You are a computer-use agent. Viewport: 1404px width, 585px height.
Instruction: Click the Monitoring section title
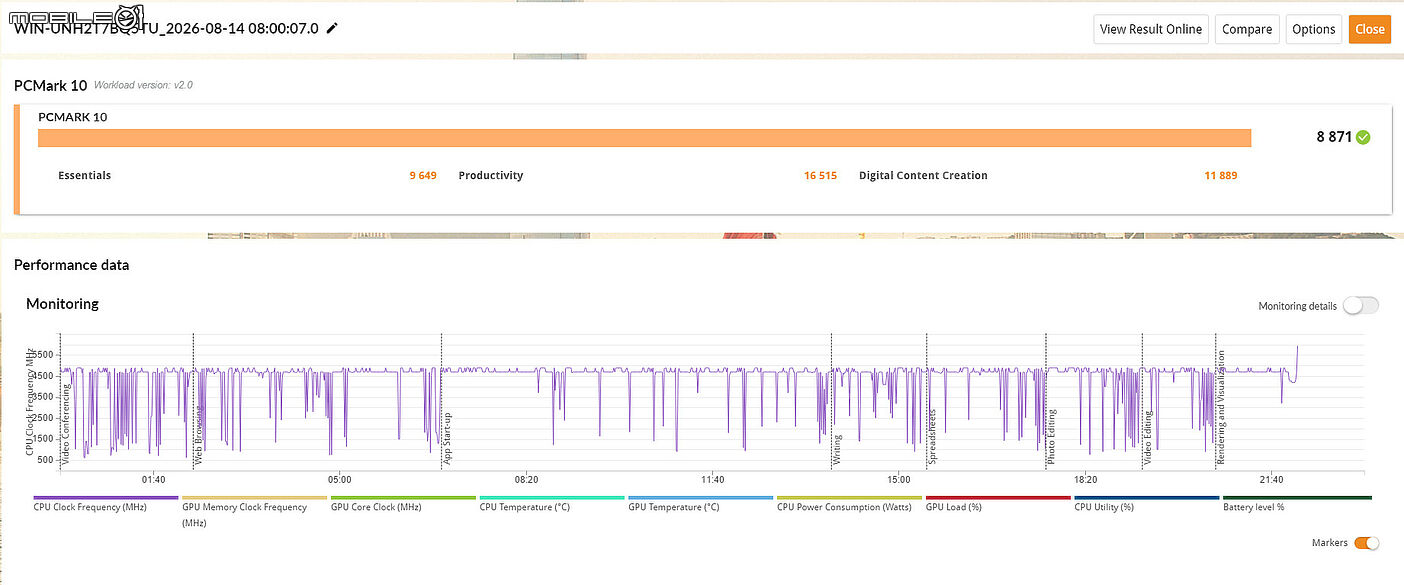(62, 304)
